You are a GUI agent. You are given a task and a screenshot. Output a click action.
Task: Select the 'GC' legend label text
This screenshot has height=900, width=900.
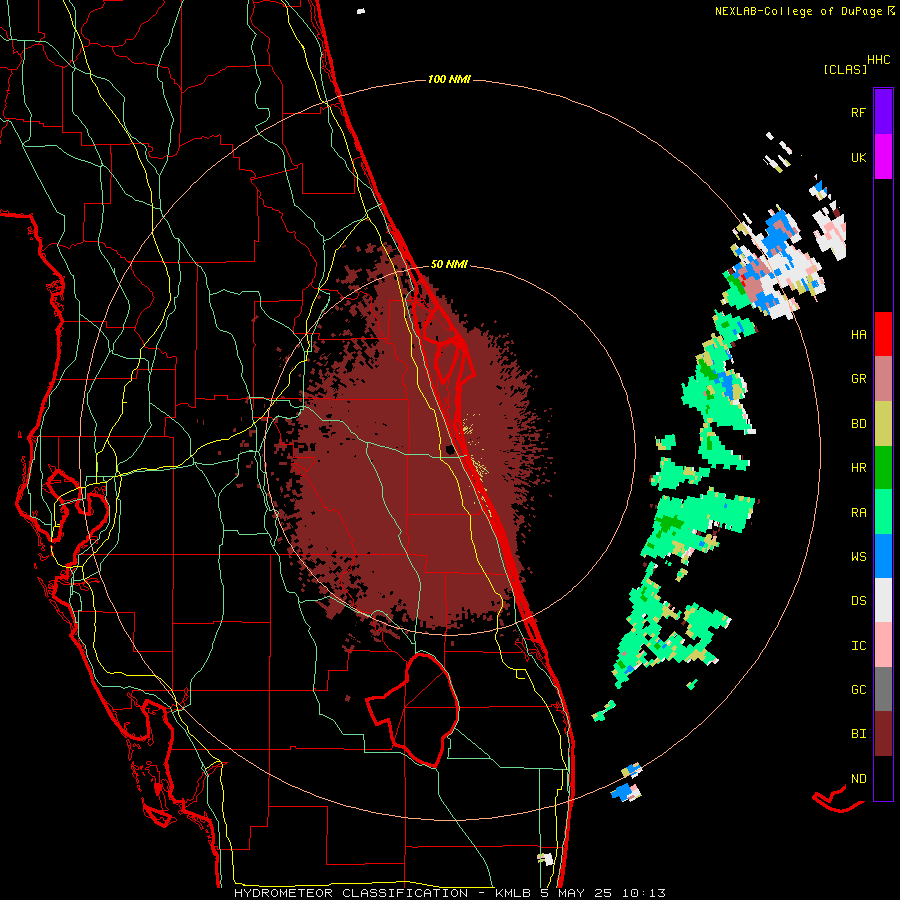tap(858, 690)
